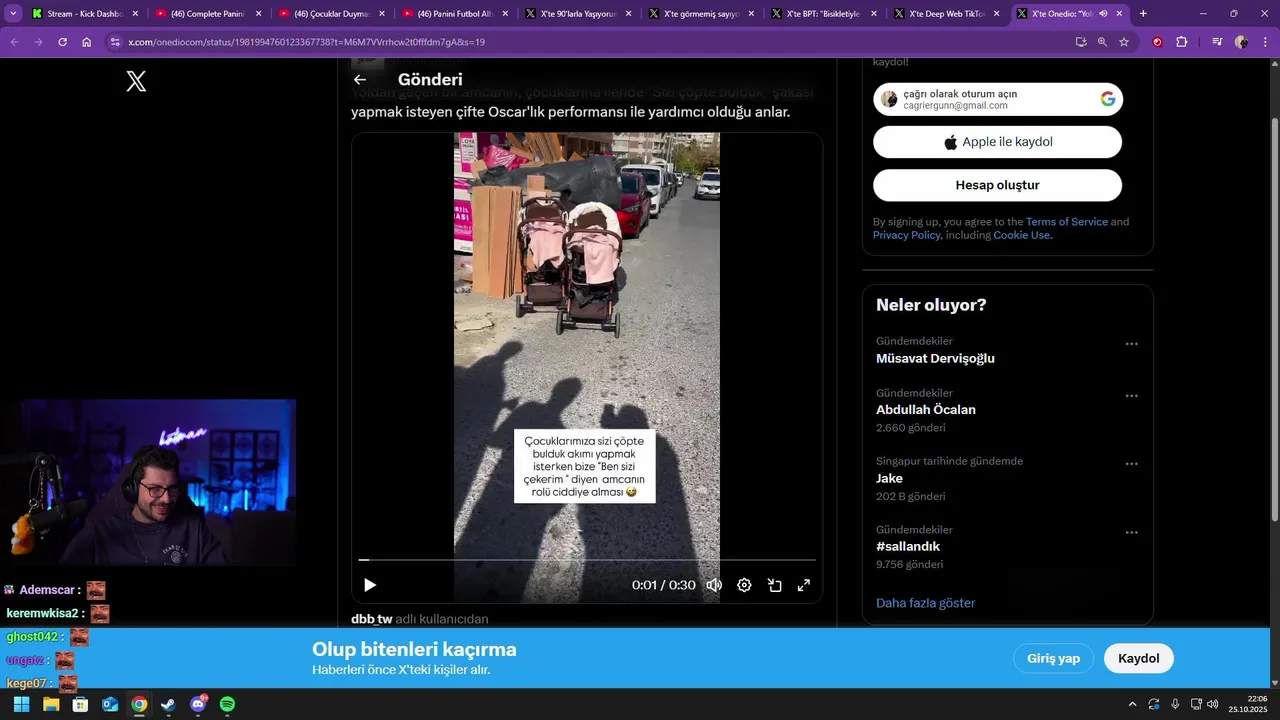Open the Privacy Policy link
The image size is (1280, 720).
click(x=906, y=235)
